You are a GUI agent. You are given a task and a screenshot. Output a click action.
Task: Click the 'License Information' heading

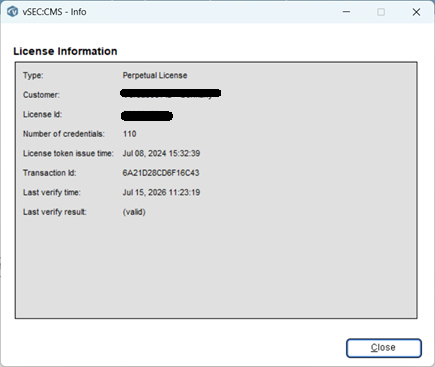pos(65,51)
